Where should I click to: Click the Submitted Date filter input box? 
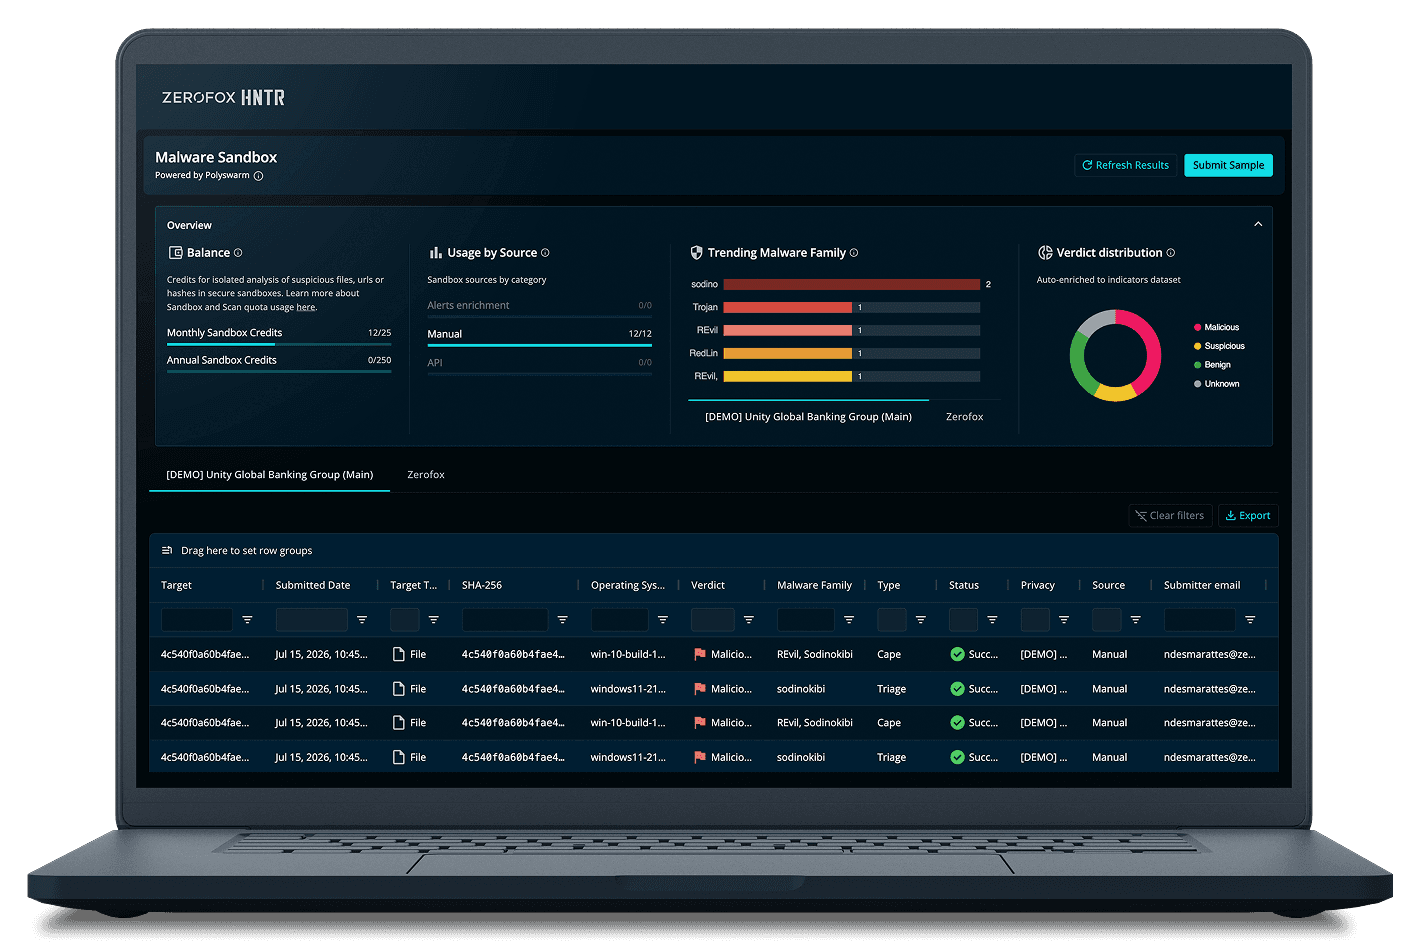[312, 620]
